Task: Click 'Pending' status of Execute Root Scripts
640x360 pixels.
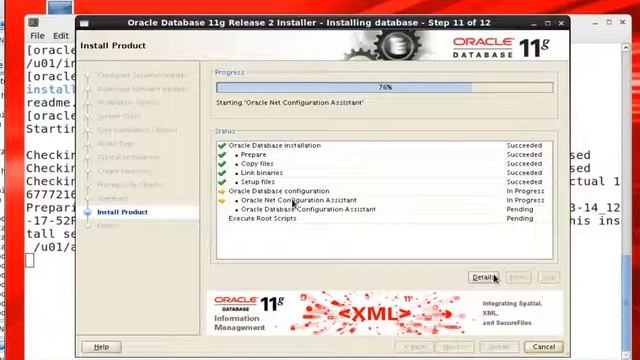Action: [520, 219]
